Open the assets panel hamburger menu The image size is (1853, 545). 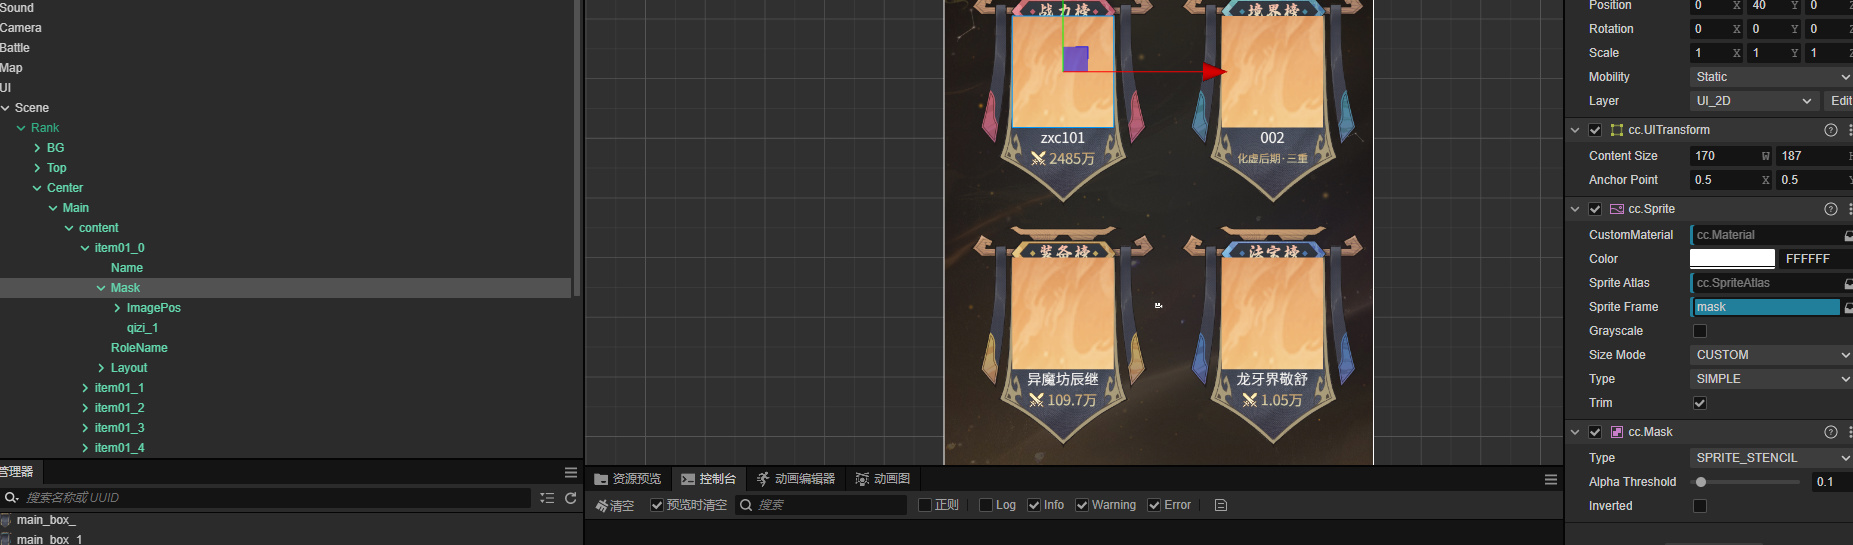tap(571, 472)
